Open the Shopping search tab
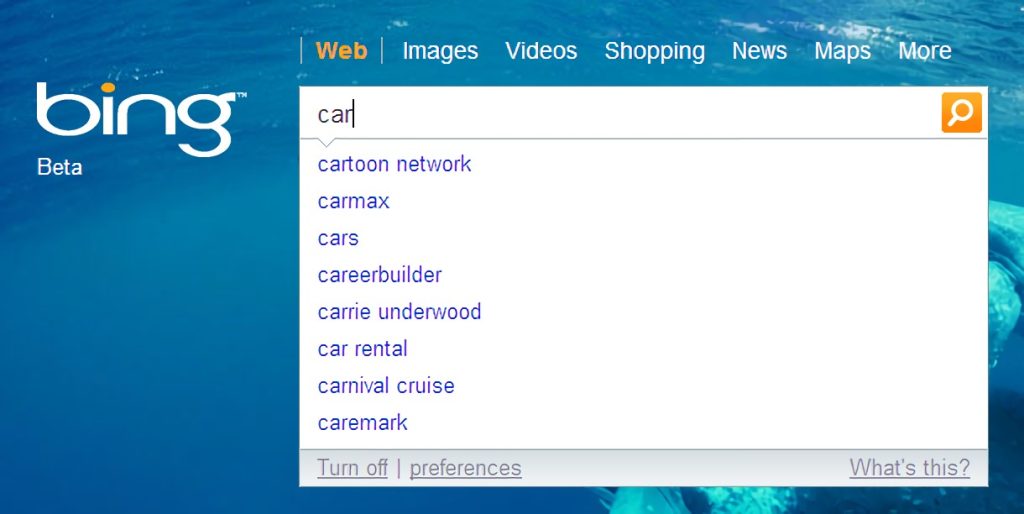Image resolution: width=1024 pixels, height=514 pixels. click(654, 51)
